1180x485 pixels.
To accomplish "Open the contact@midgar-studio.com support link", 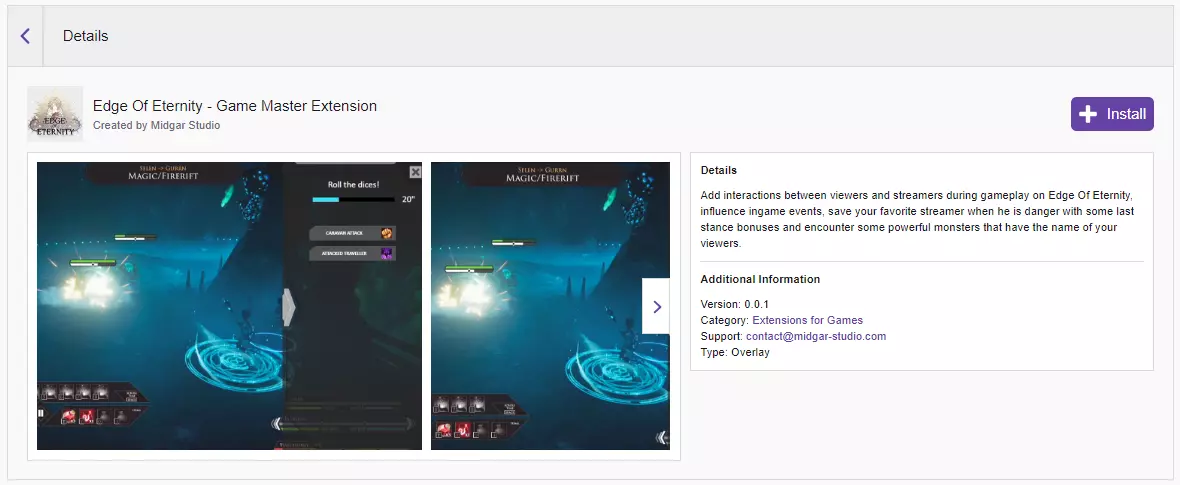I will (x=816, y=336).
